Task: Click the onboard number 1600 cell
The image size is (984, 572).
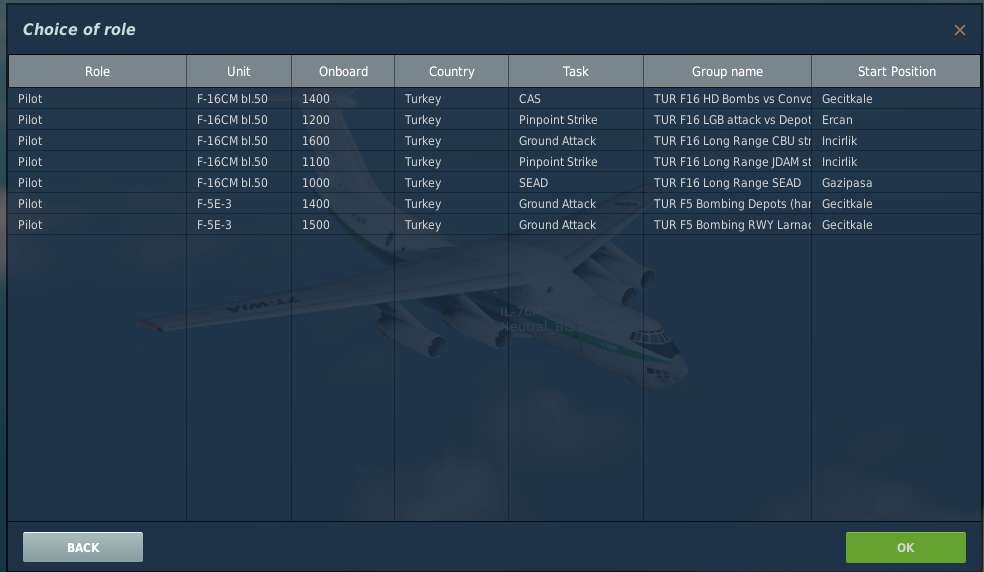Action: pyautogui.click(x=316, y=141)
